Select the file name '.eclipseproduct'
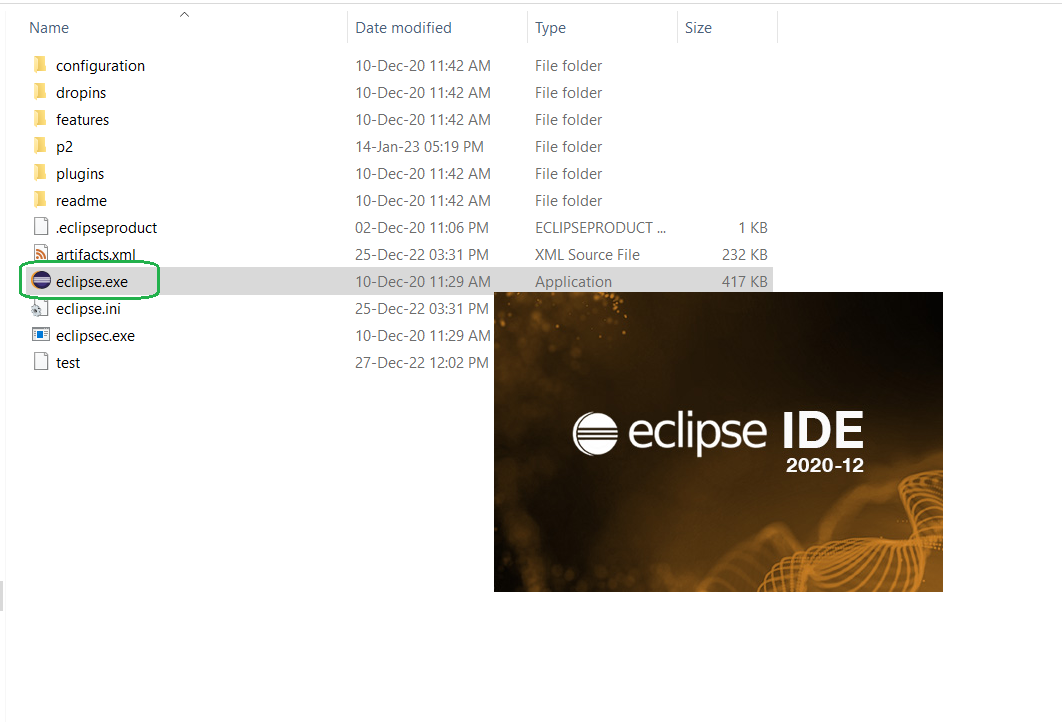The width and height of the screenshot is (1062, 722). (106, 228)
